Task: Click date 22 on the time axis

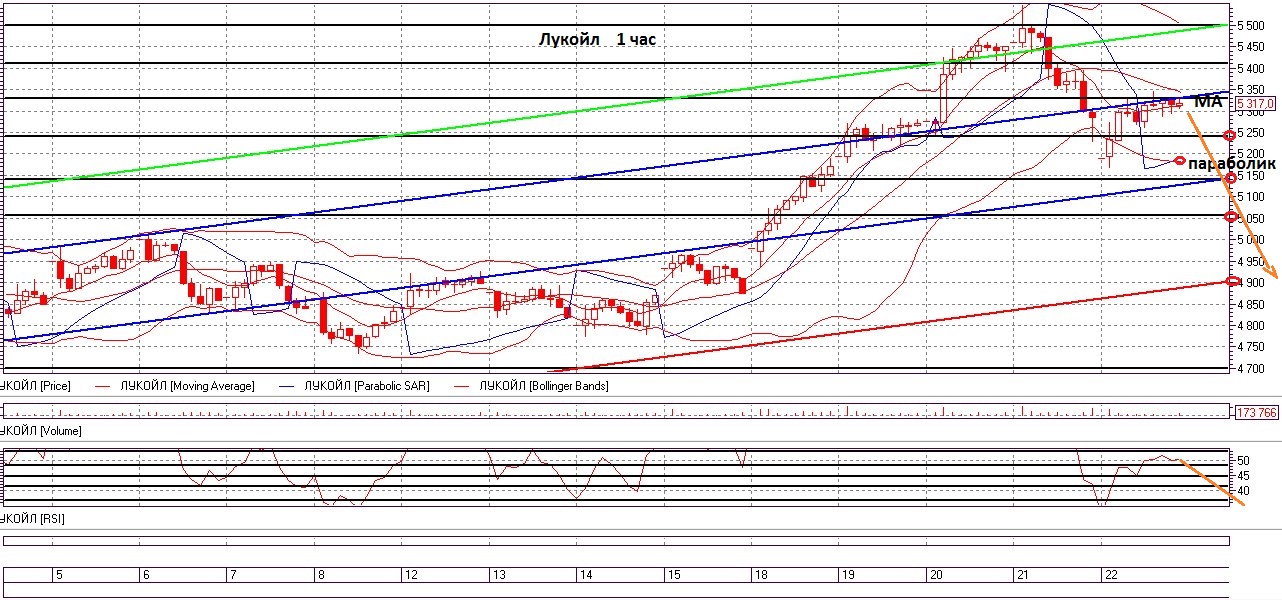Action: pos(1110,575)
